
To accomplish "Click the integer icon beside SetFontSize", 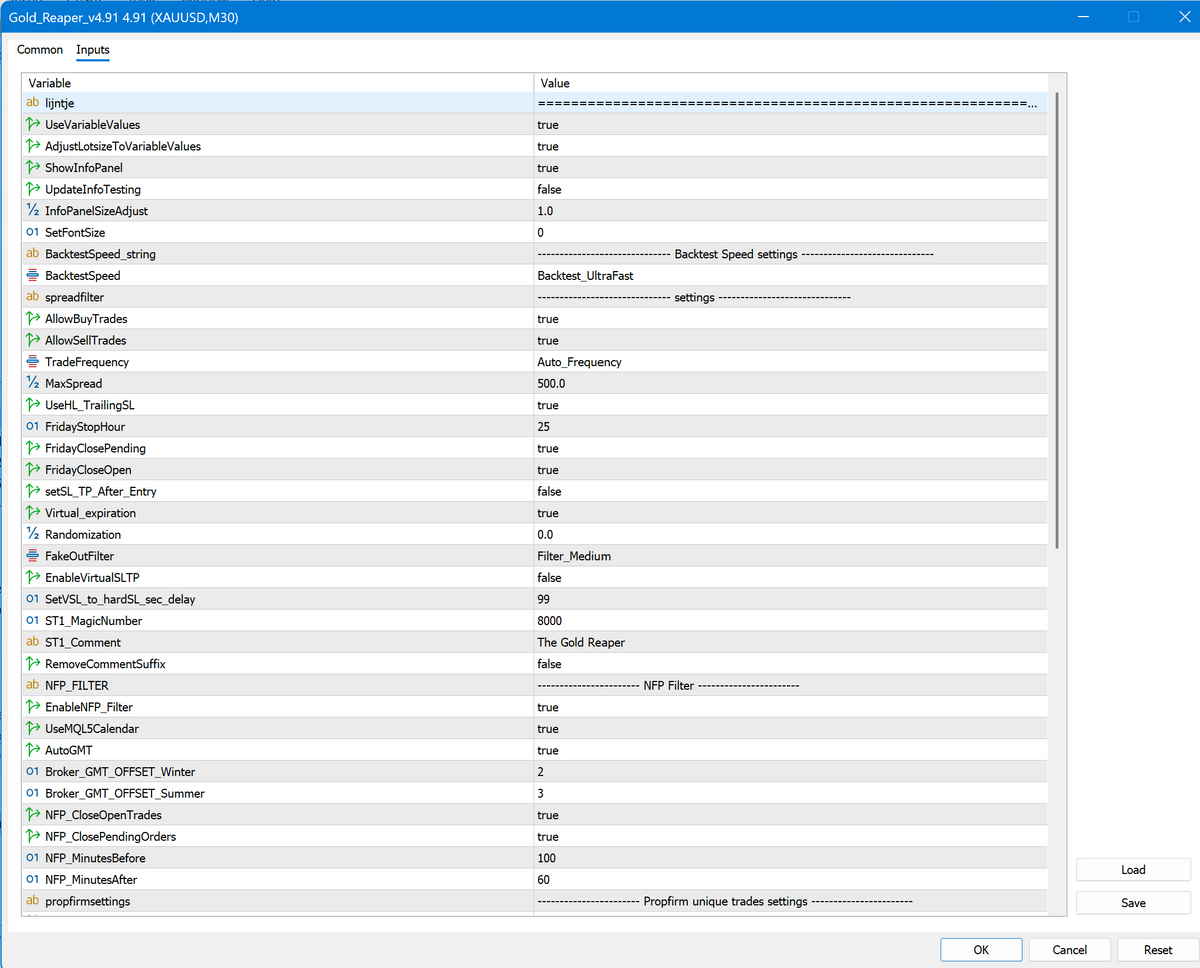I will [33, 232].
